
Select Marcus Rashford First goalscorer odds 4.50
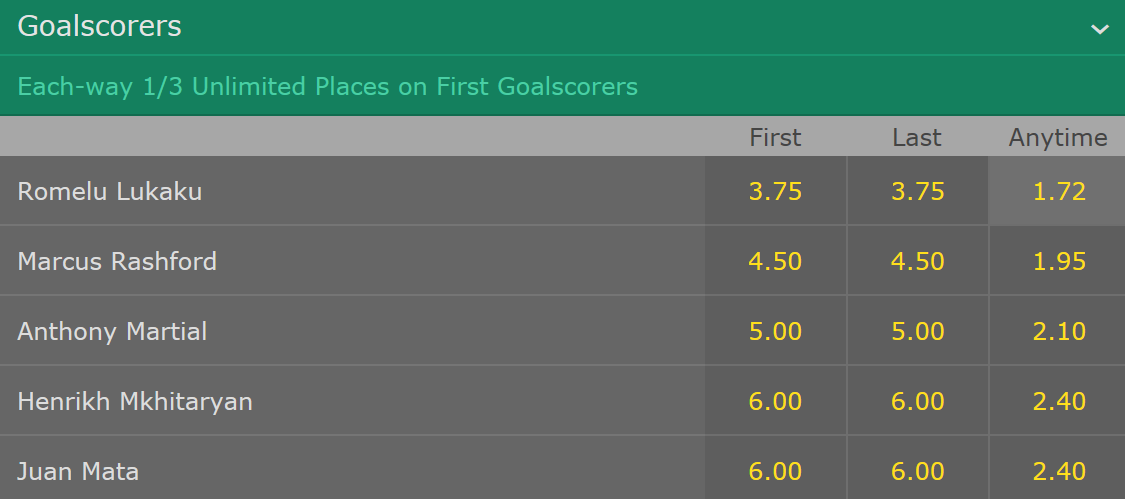[775, 261]
